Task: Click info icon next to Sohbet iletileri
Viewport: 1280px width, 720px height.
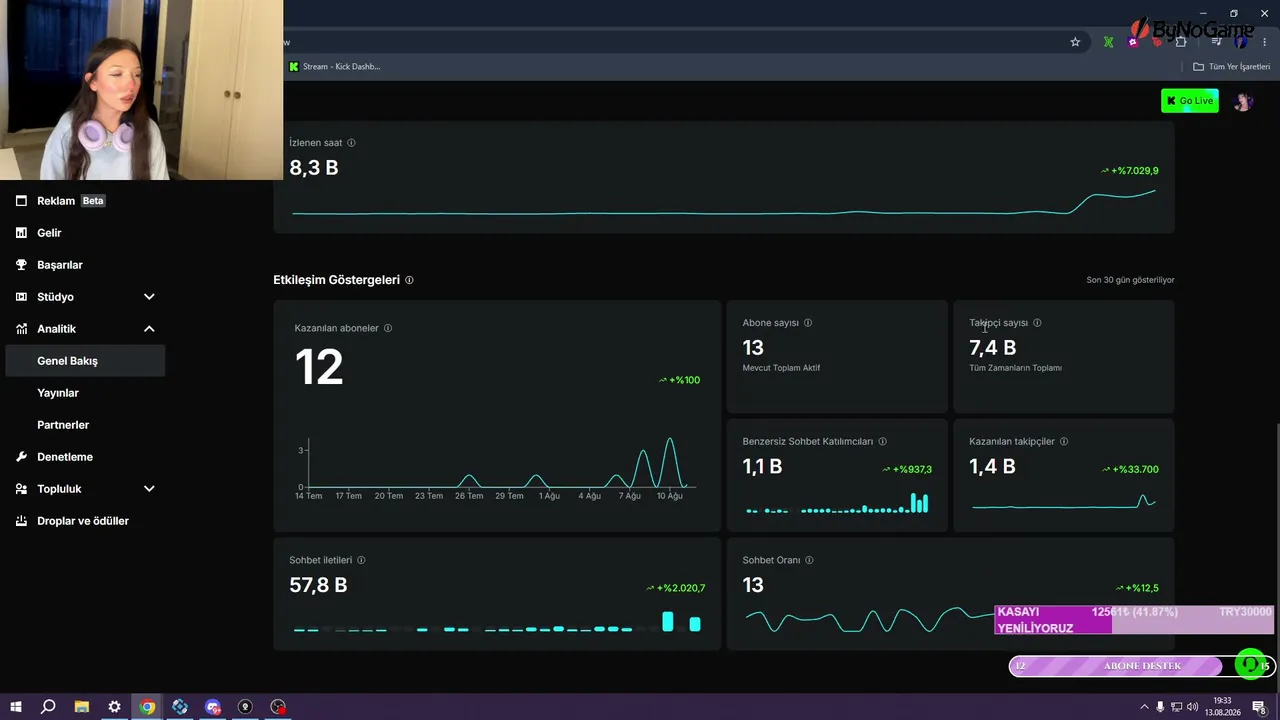Action: point(361,560)
